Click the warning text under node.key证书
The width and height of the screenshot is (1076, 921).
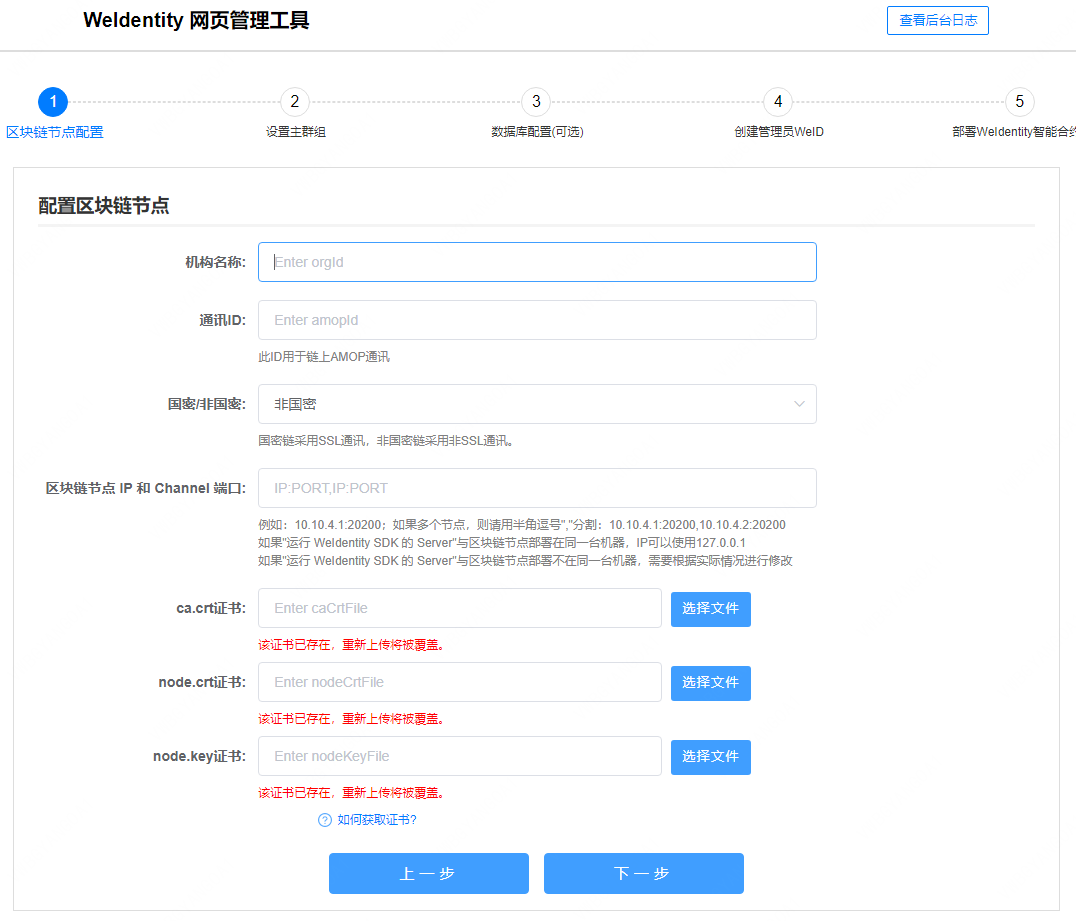click(352, 793)
